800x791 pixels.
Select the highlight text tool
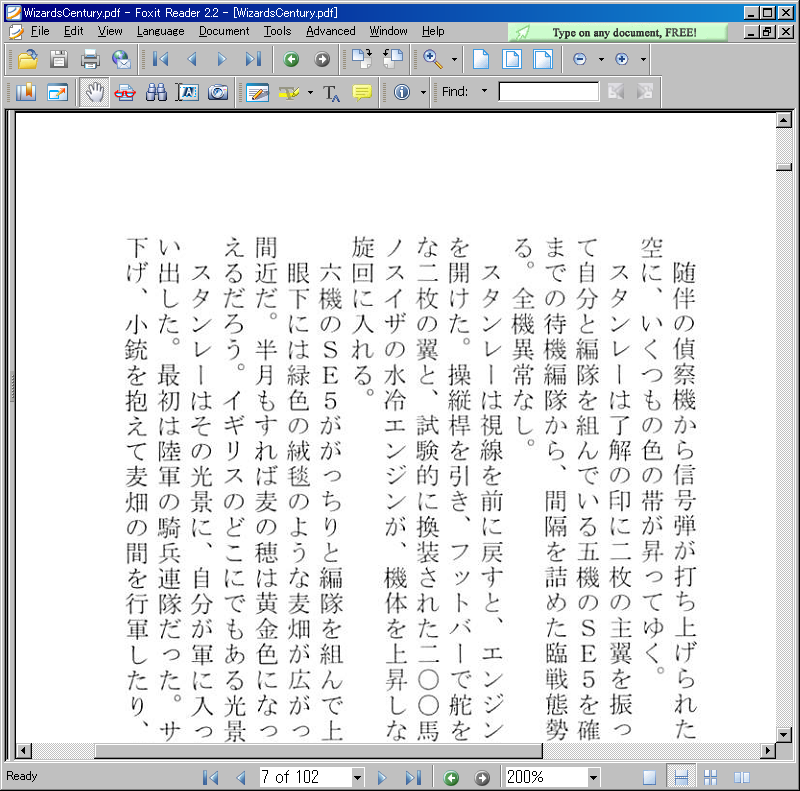click(x=289, y=92)
